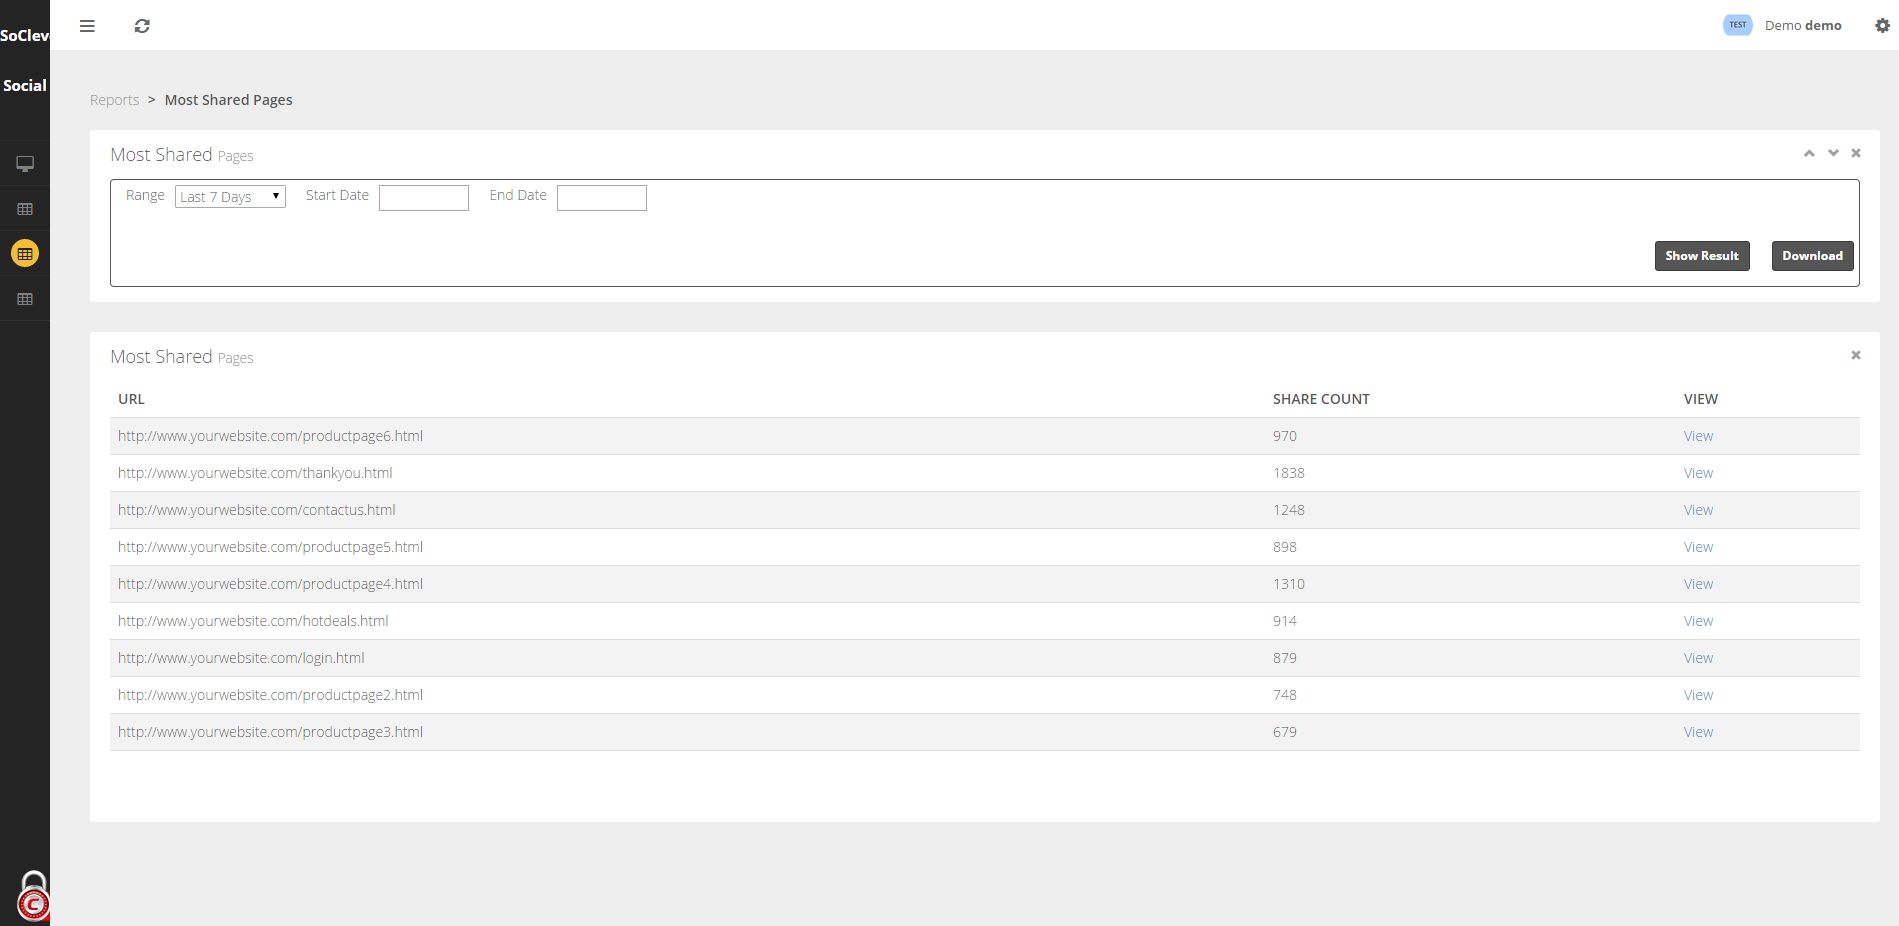Click the thankyou.html URL text
This screenshot has height=926, width=1899.
pos(255,473)
